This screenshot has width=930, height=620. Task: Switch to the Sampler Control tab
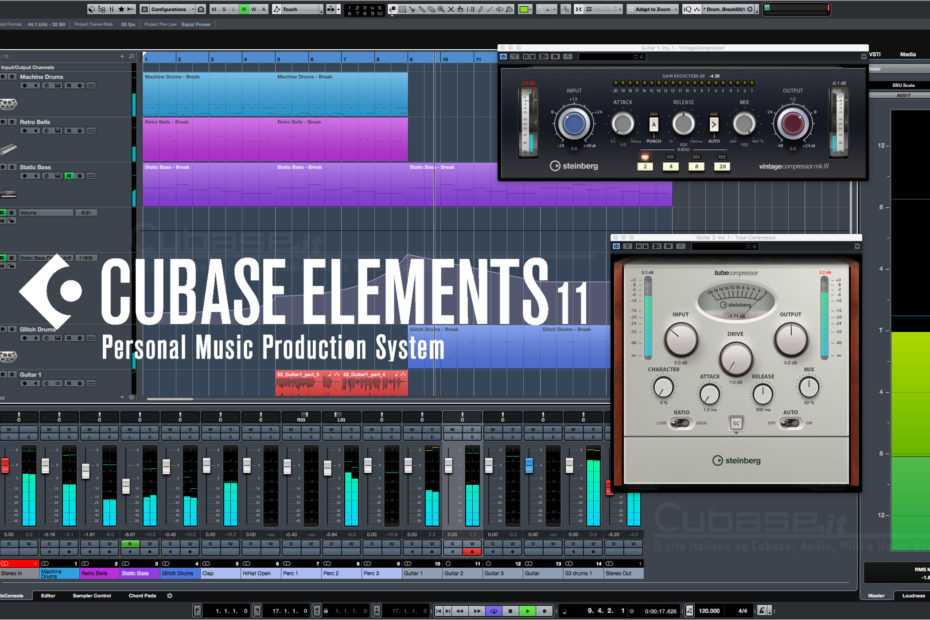[92, 596]
